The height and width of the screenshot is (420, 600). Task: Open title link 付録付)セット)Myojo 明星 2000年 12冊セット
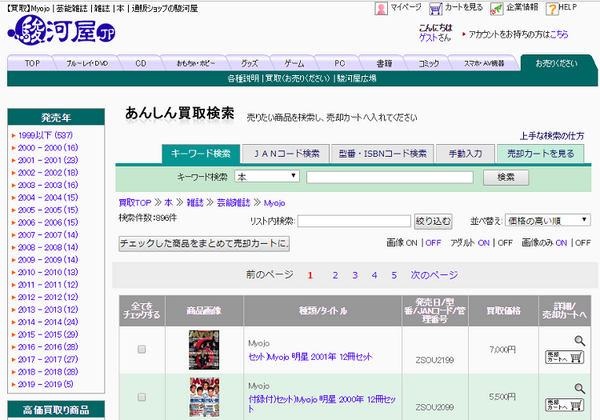322,404
